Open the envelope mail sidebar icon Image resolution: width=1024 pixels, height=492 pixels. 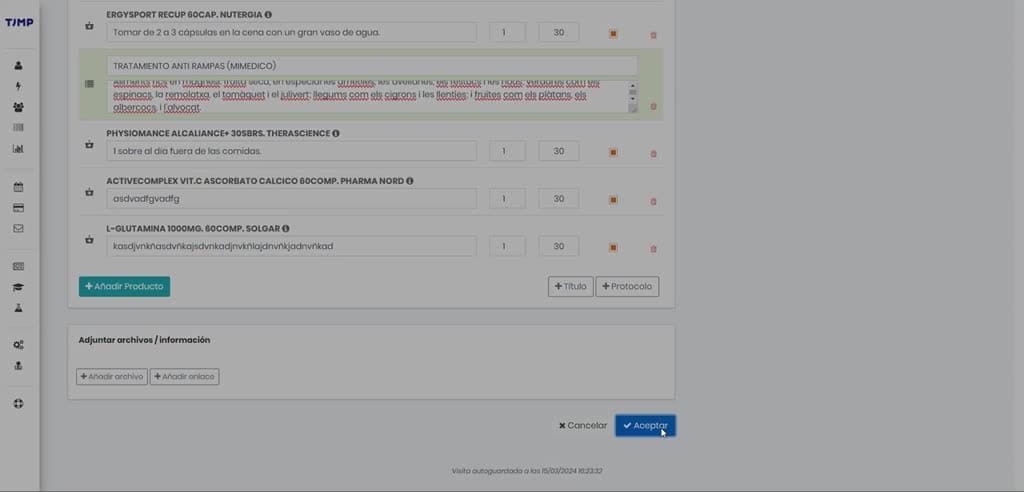(18, 229)
